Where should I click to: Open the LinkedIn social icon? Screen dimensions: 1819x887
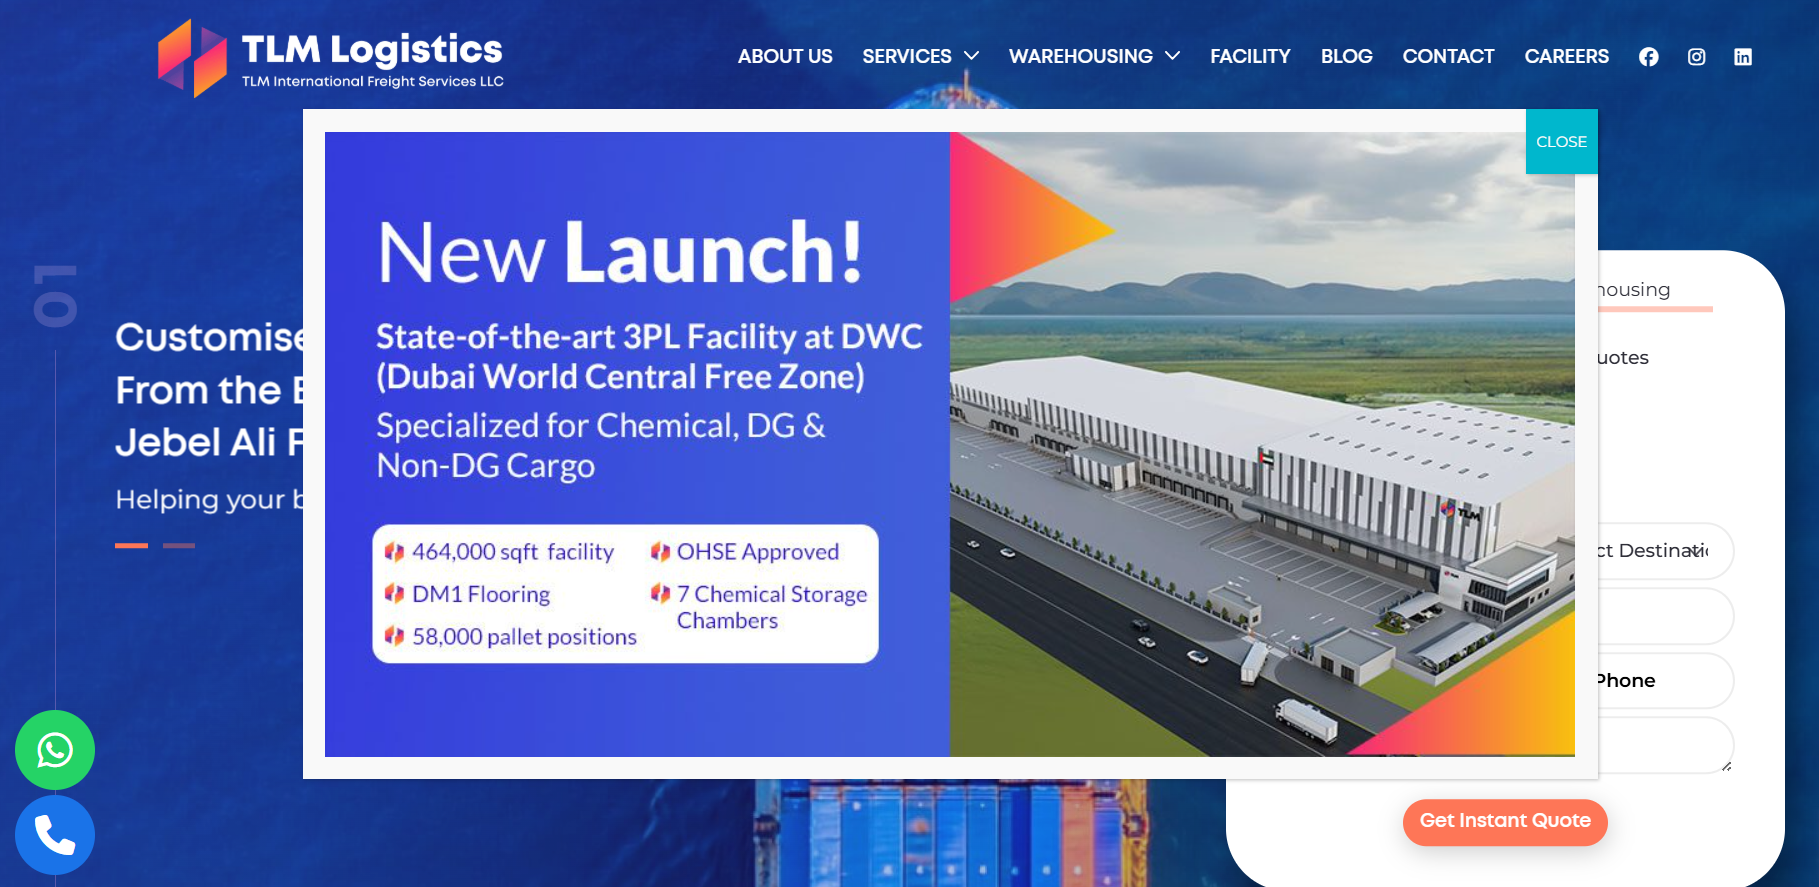tap(1743, 57)
